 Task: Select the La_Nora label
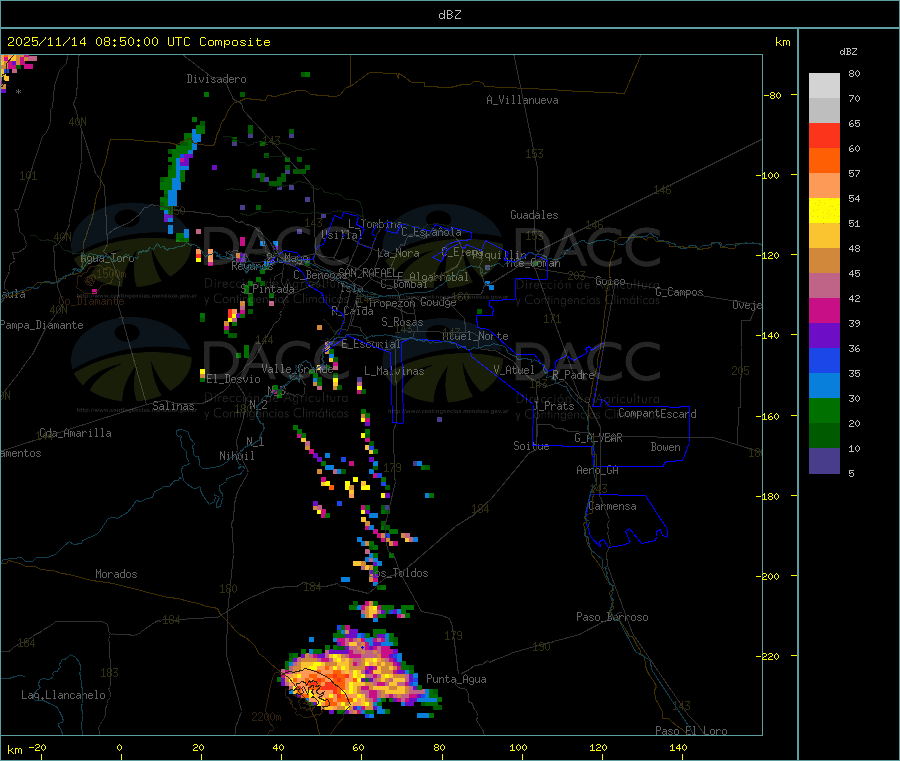pos(398,253)
